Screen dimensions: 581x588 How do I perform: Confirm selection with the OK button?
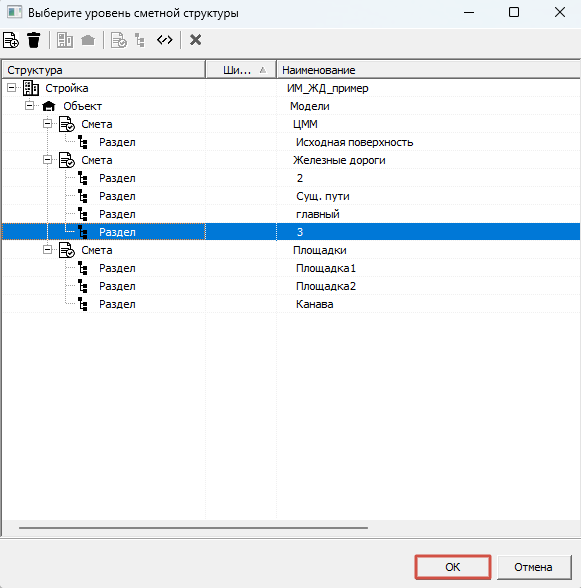pos(453,567)
